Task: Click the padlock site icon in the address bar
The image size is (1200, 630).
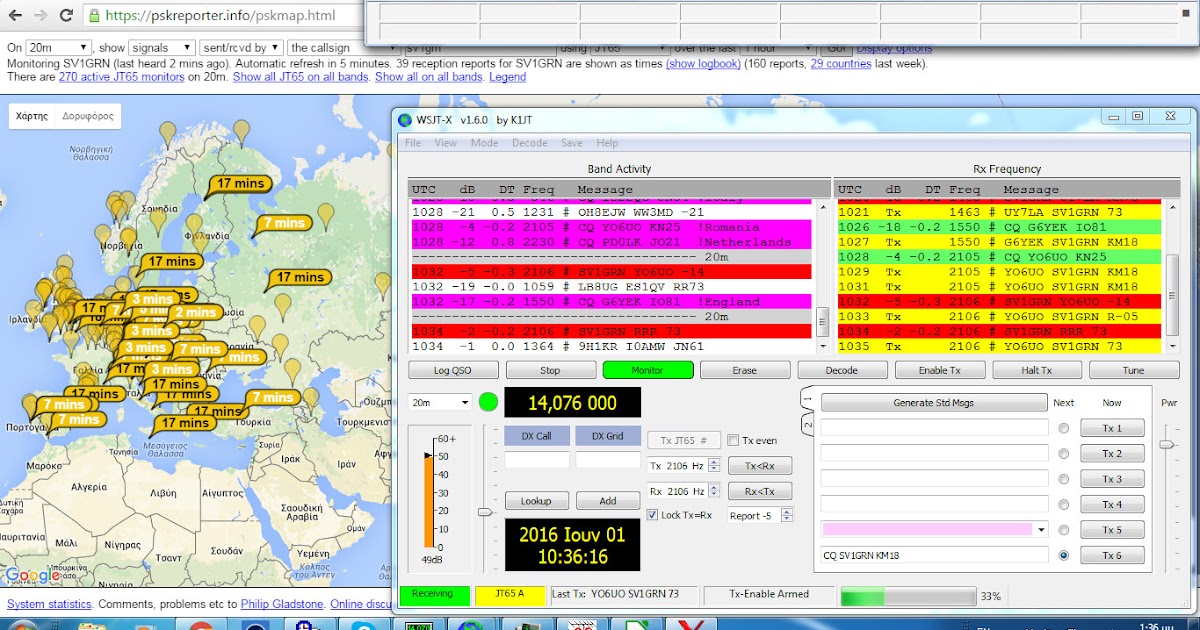Action: (93, 16)
